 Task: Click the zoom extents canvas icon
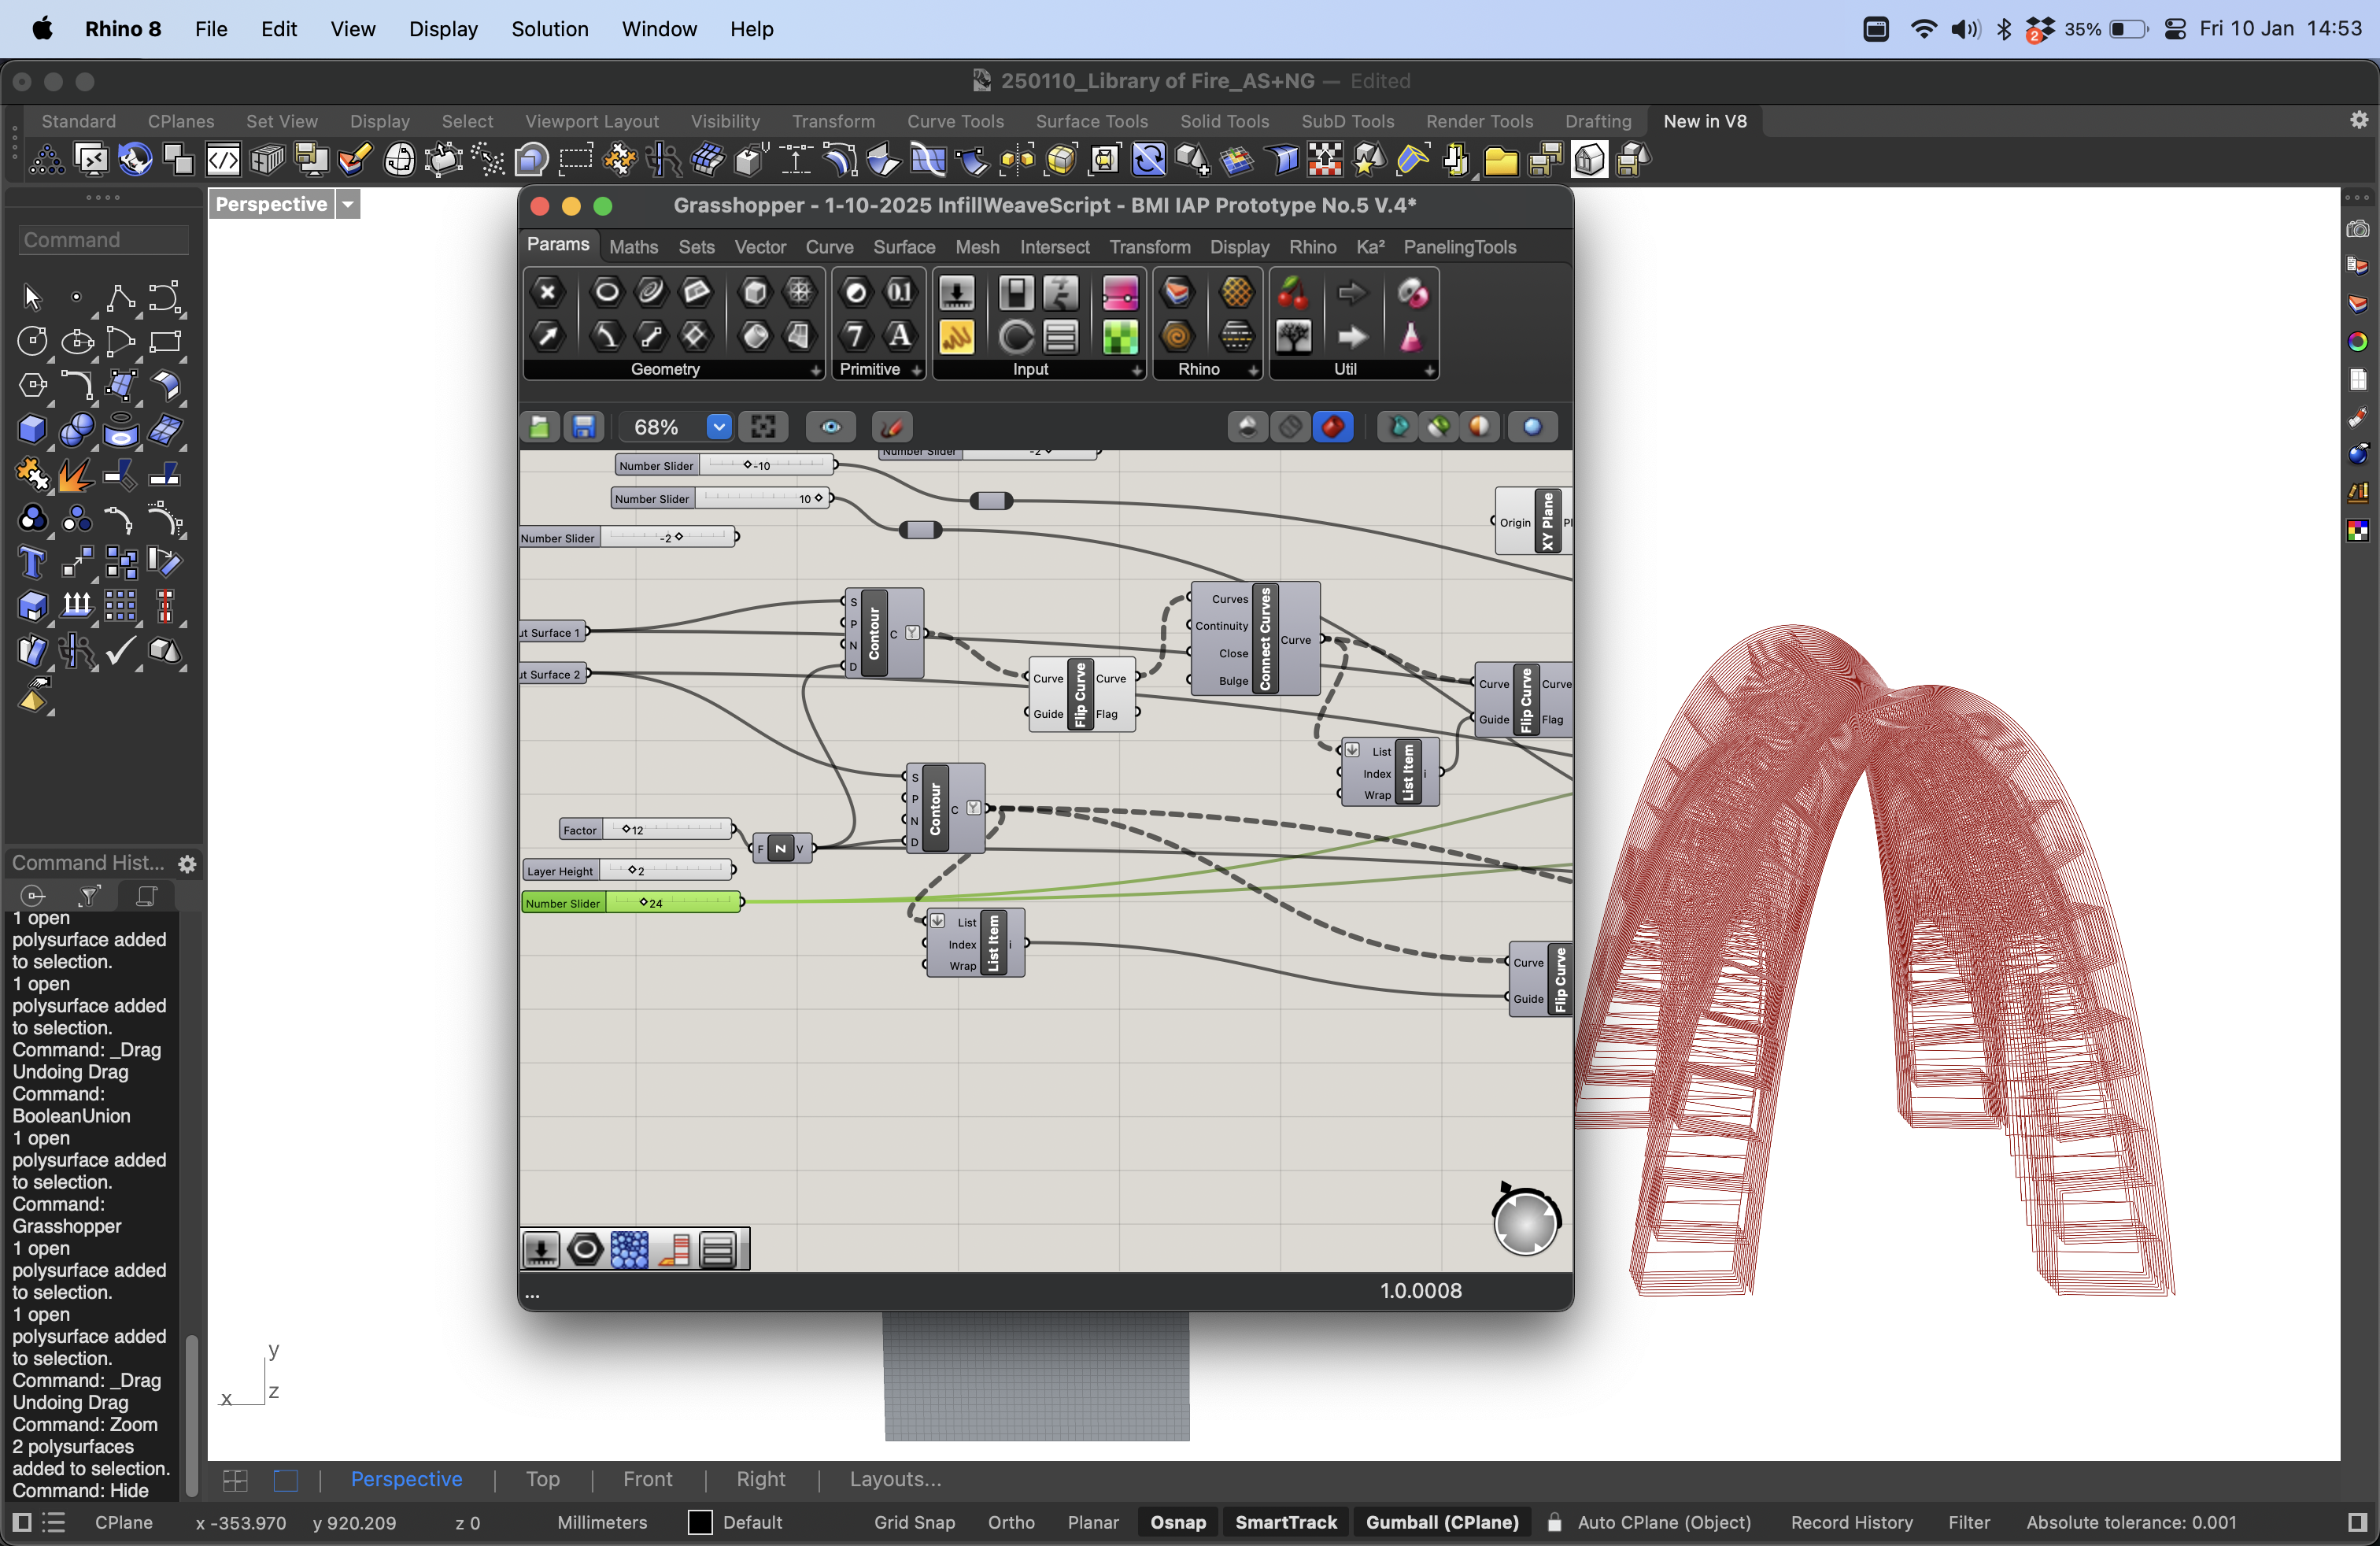pyautogui.click(x=763, y=427)
